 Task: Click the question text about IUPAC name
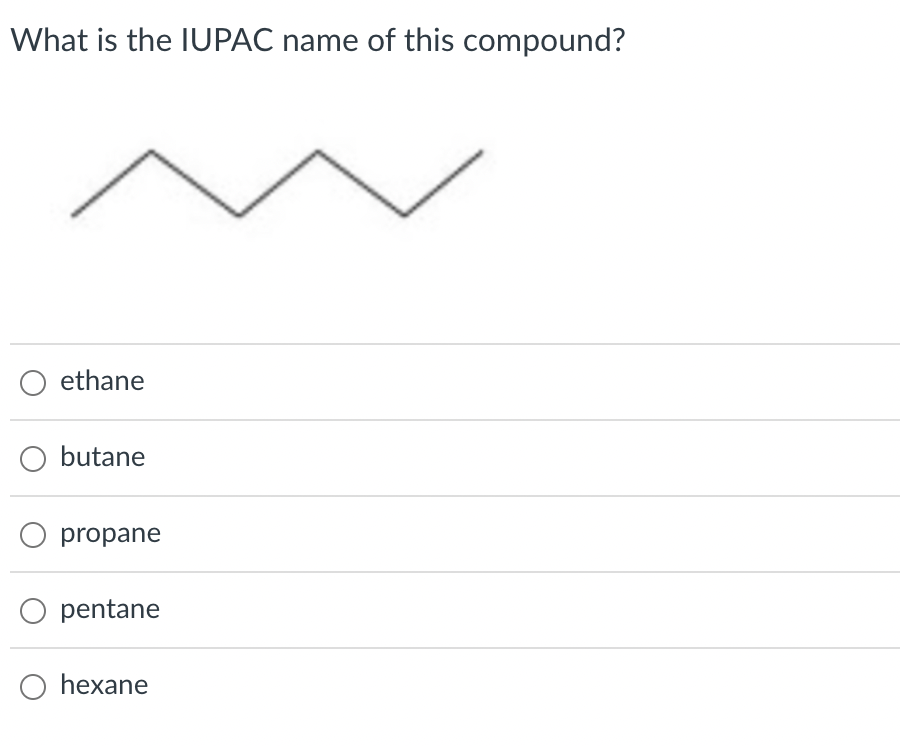[x=320, y=40]
